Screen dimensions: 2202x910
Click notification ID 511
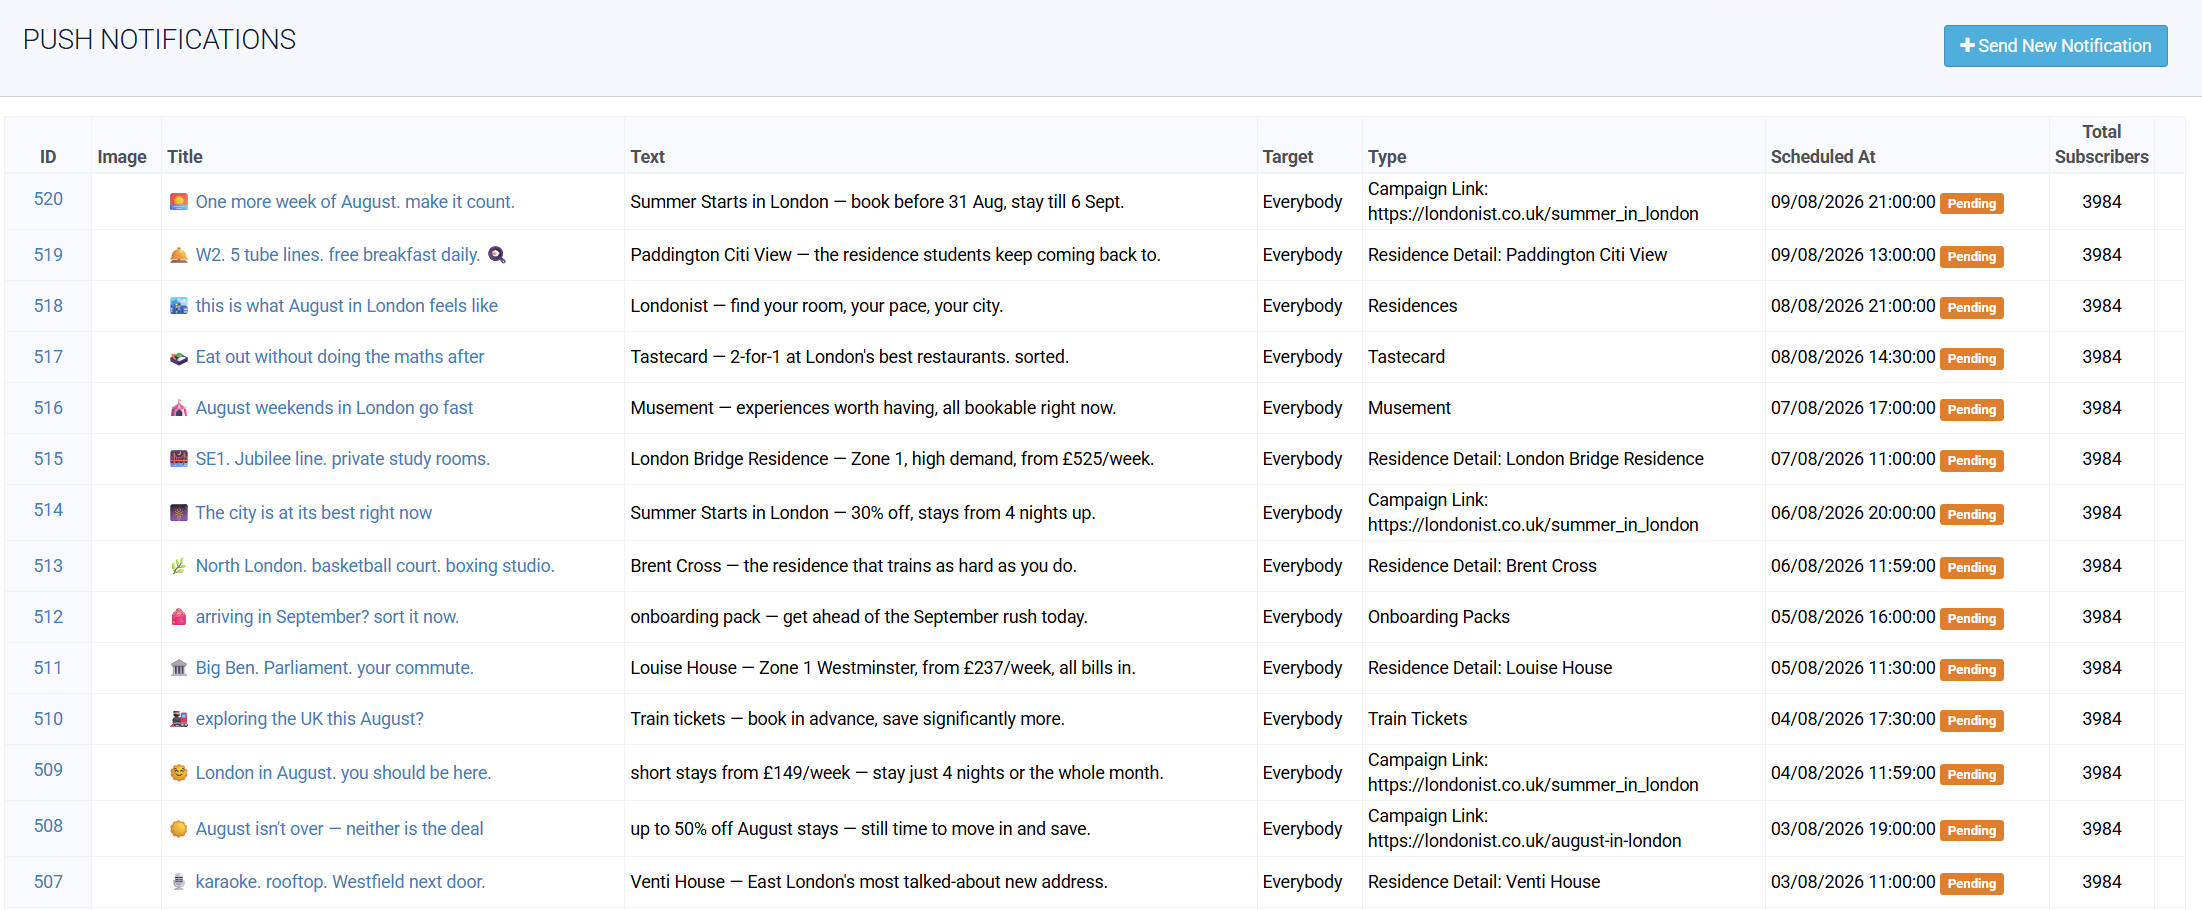48,668
